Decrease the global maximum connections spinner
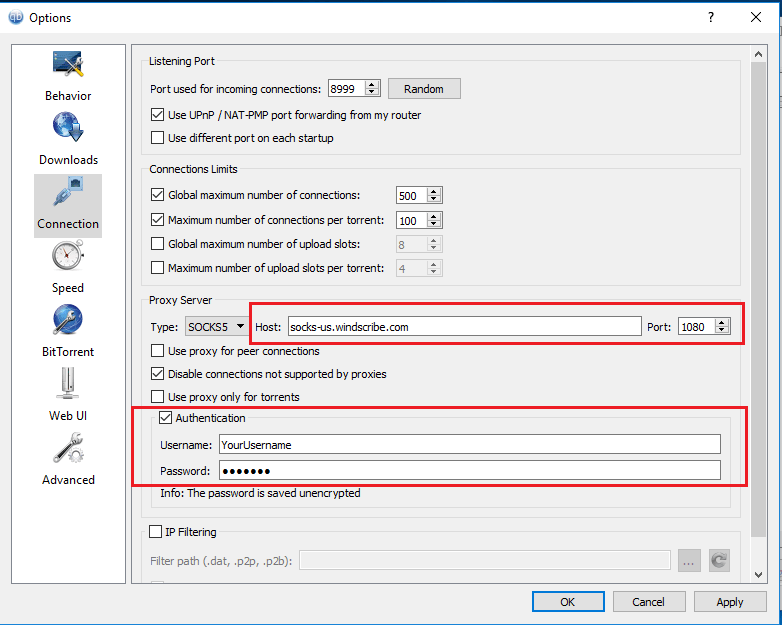 [x=433, y=199]
